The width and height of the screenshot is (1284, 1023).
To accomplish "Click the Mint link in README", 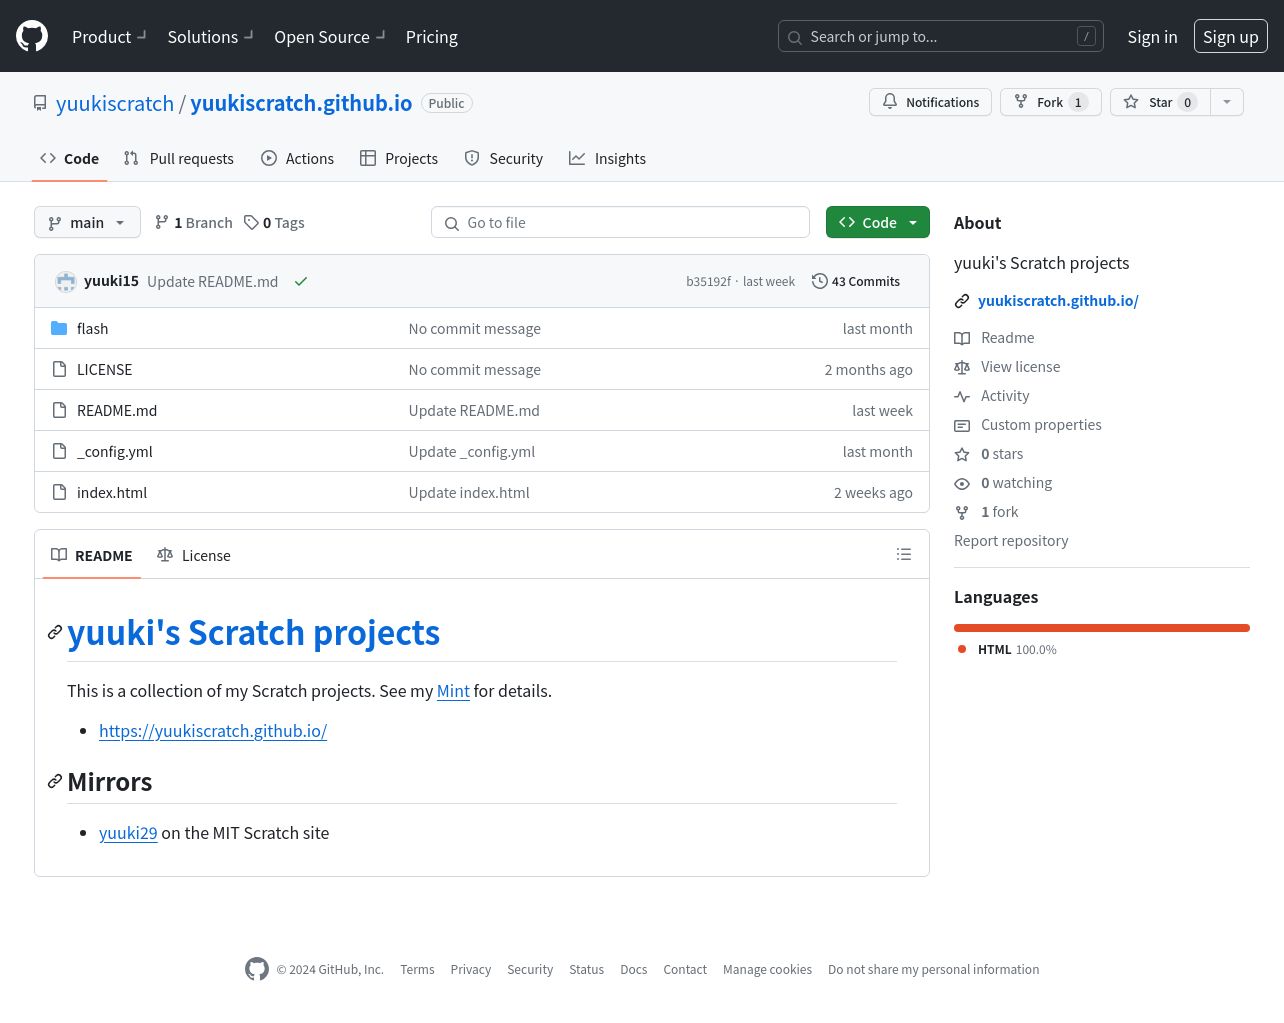I will tap(453, 691).
